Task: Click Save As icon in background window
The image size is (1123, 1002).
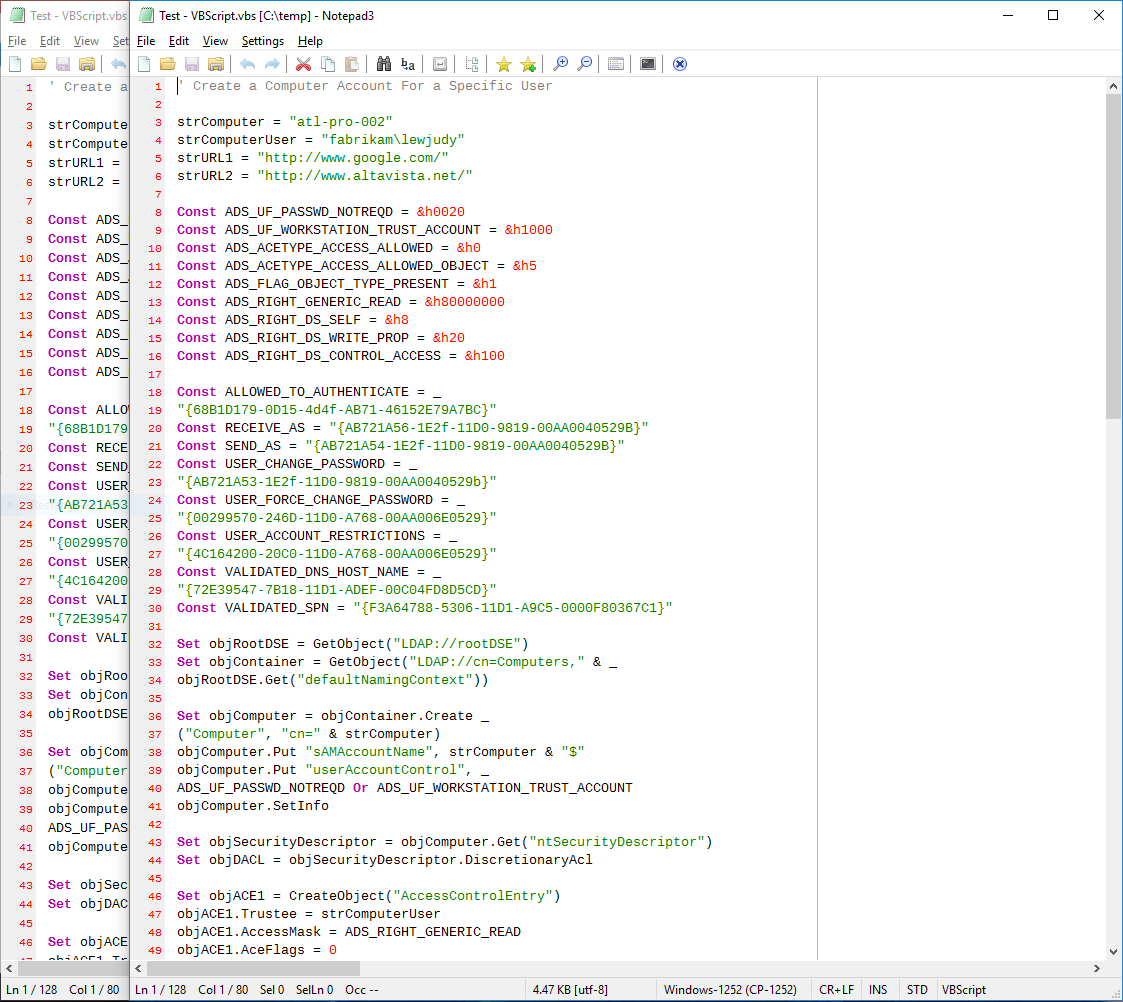Action: (87, 64)
